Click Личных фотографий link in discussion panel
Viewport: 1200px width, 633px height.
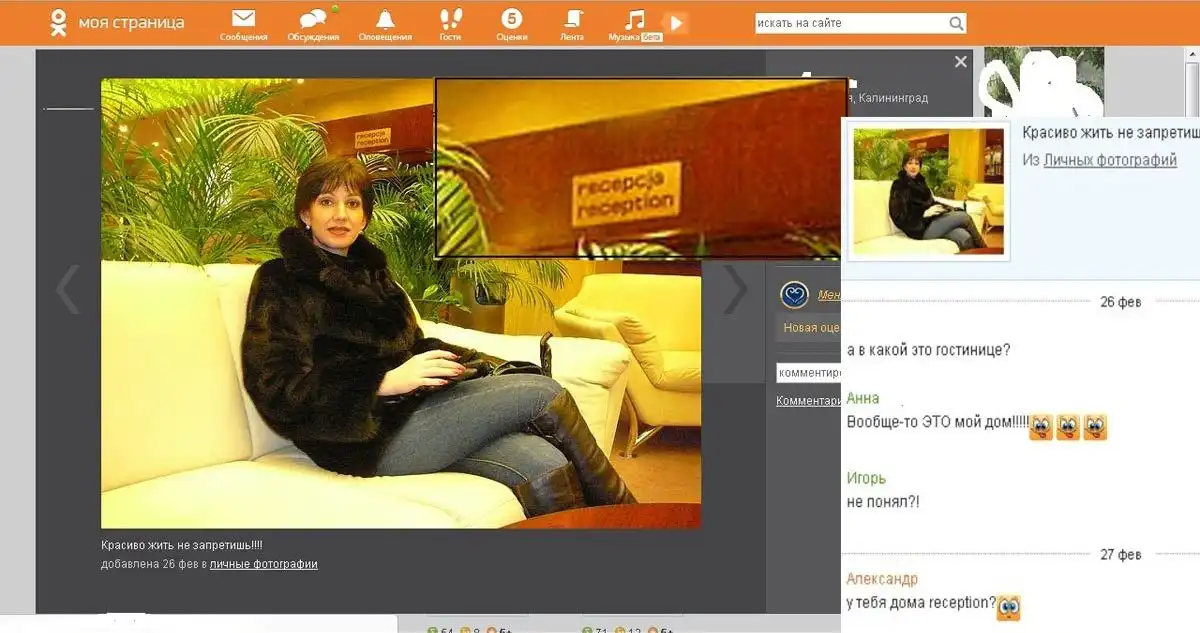click(x=1110, y=160)
